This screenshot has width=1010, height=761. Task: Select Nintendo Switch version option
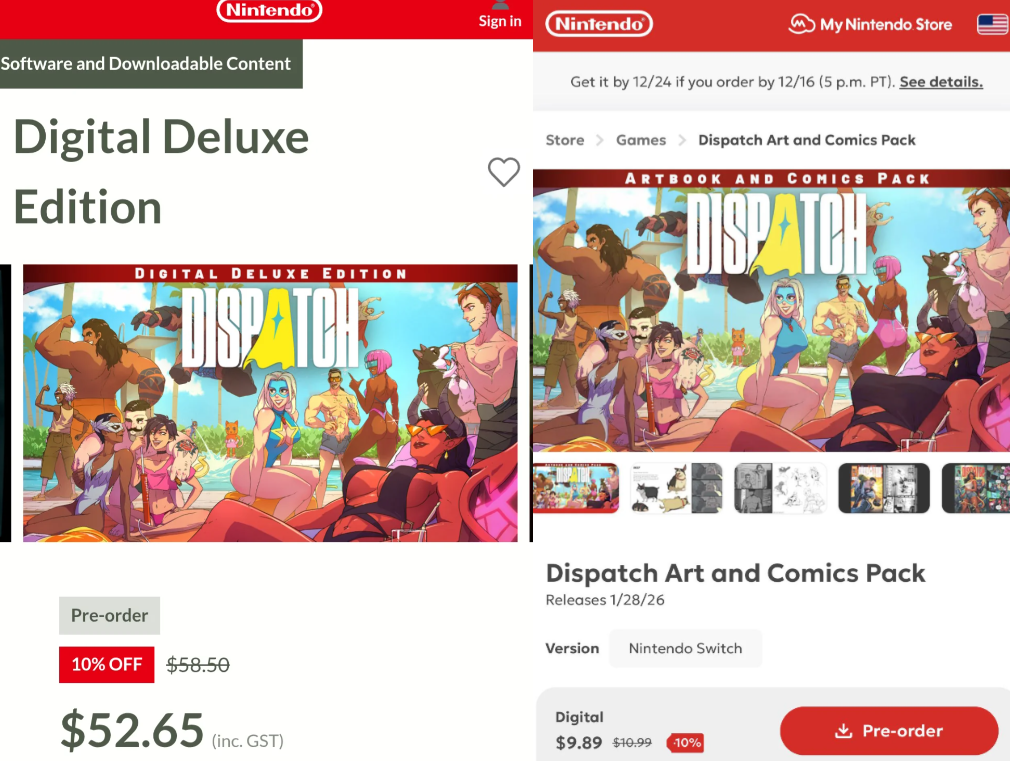click(x=685, y=648)
